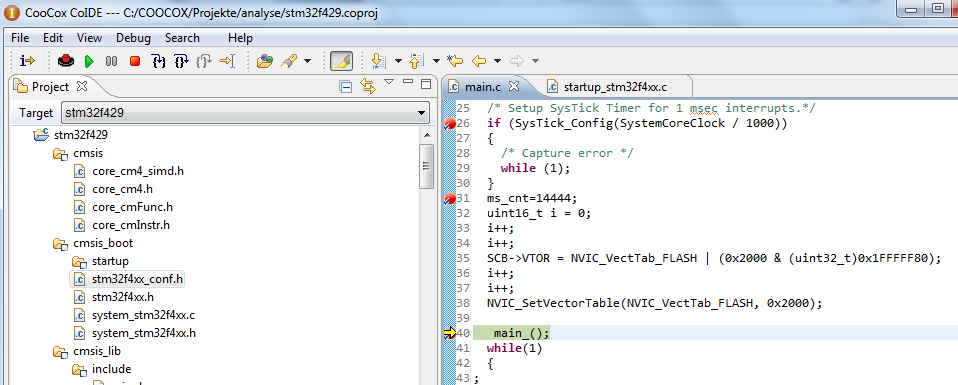958x385 pixels.
Task: Close the main.c editor tab
Action: [x=514, y=86]
